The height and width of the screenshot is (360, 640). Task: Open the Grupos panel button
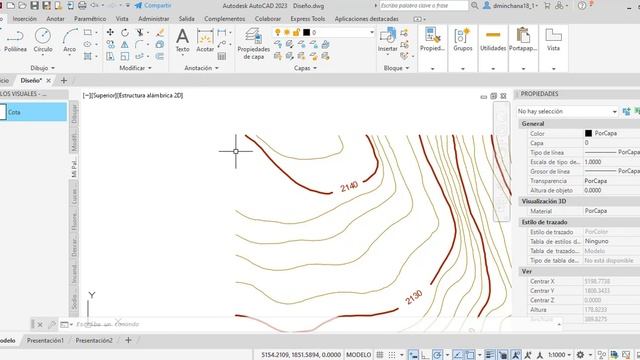[x=462, y=40]
